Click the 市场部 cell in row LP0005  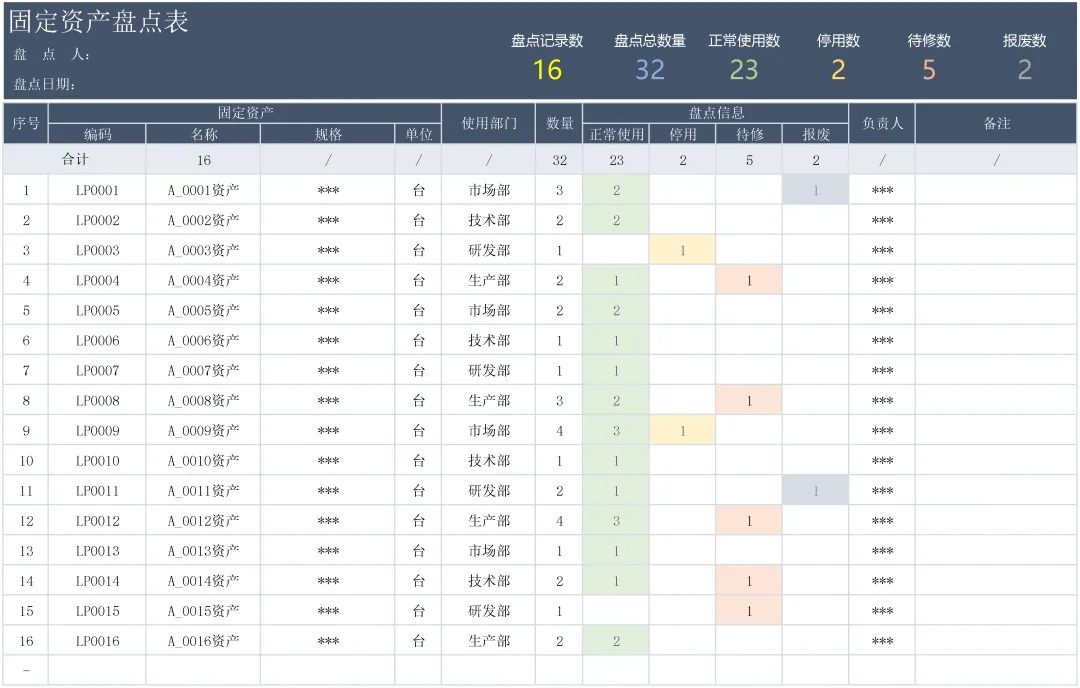click(488, 311)
